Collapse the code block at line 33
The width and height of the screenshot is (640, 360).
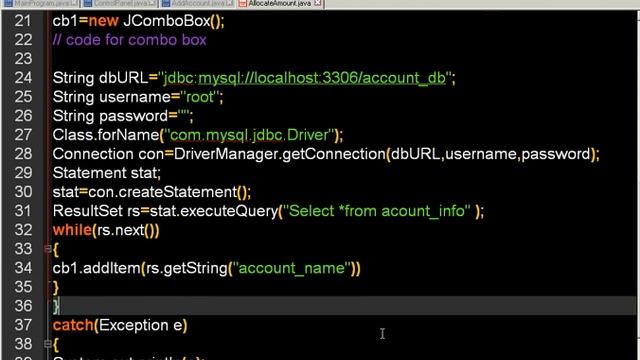(x=47, y=248)
